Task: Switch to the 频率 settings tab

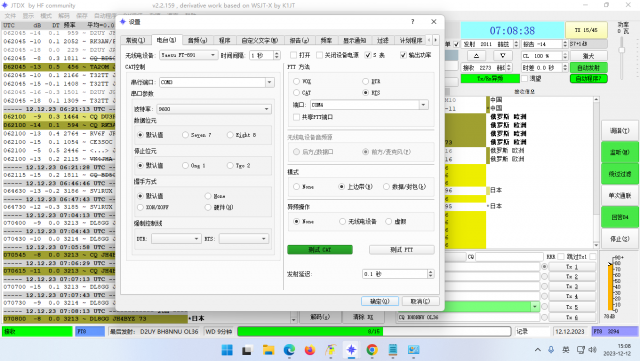Action: (x=326, y=40)
